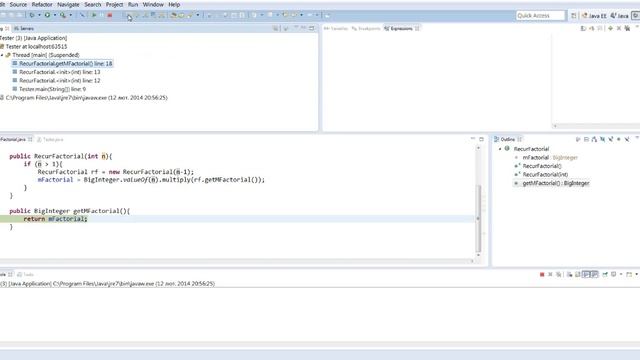Select stack frame RecurFactorial.<init>(int) line: 12
The height and width of the screenshot is (360, 640).
click(x=56, y=81)
